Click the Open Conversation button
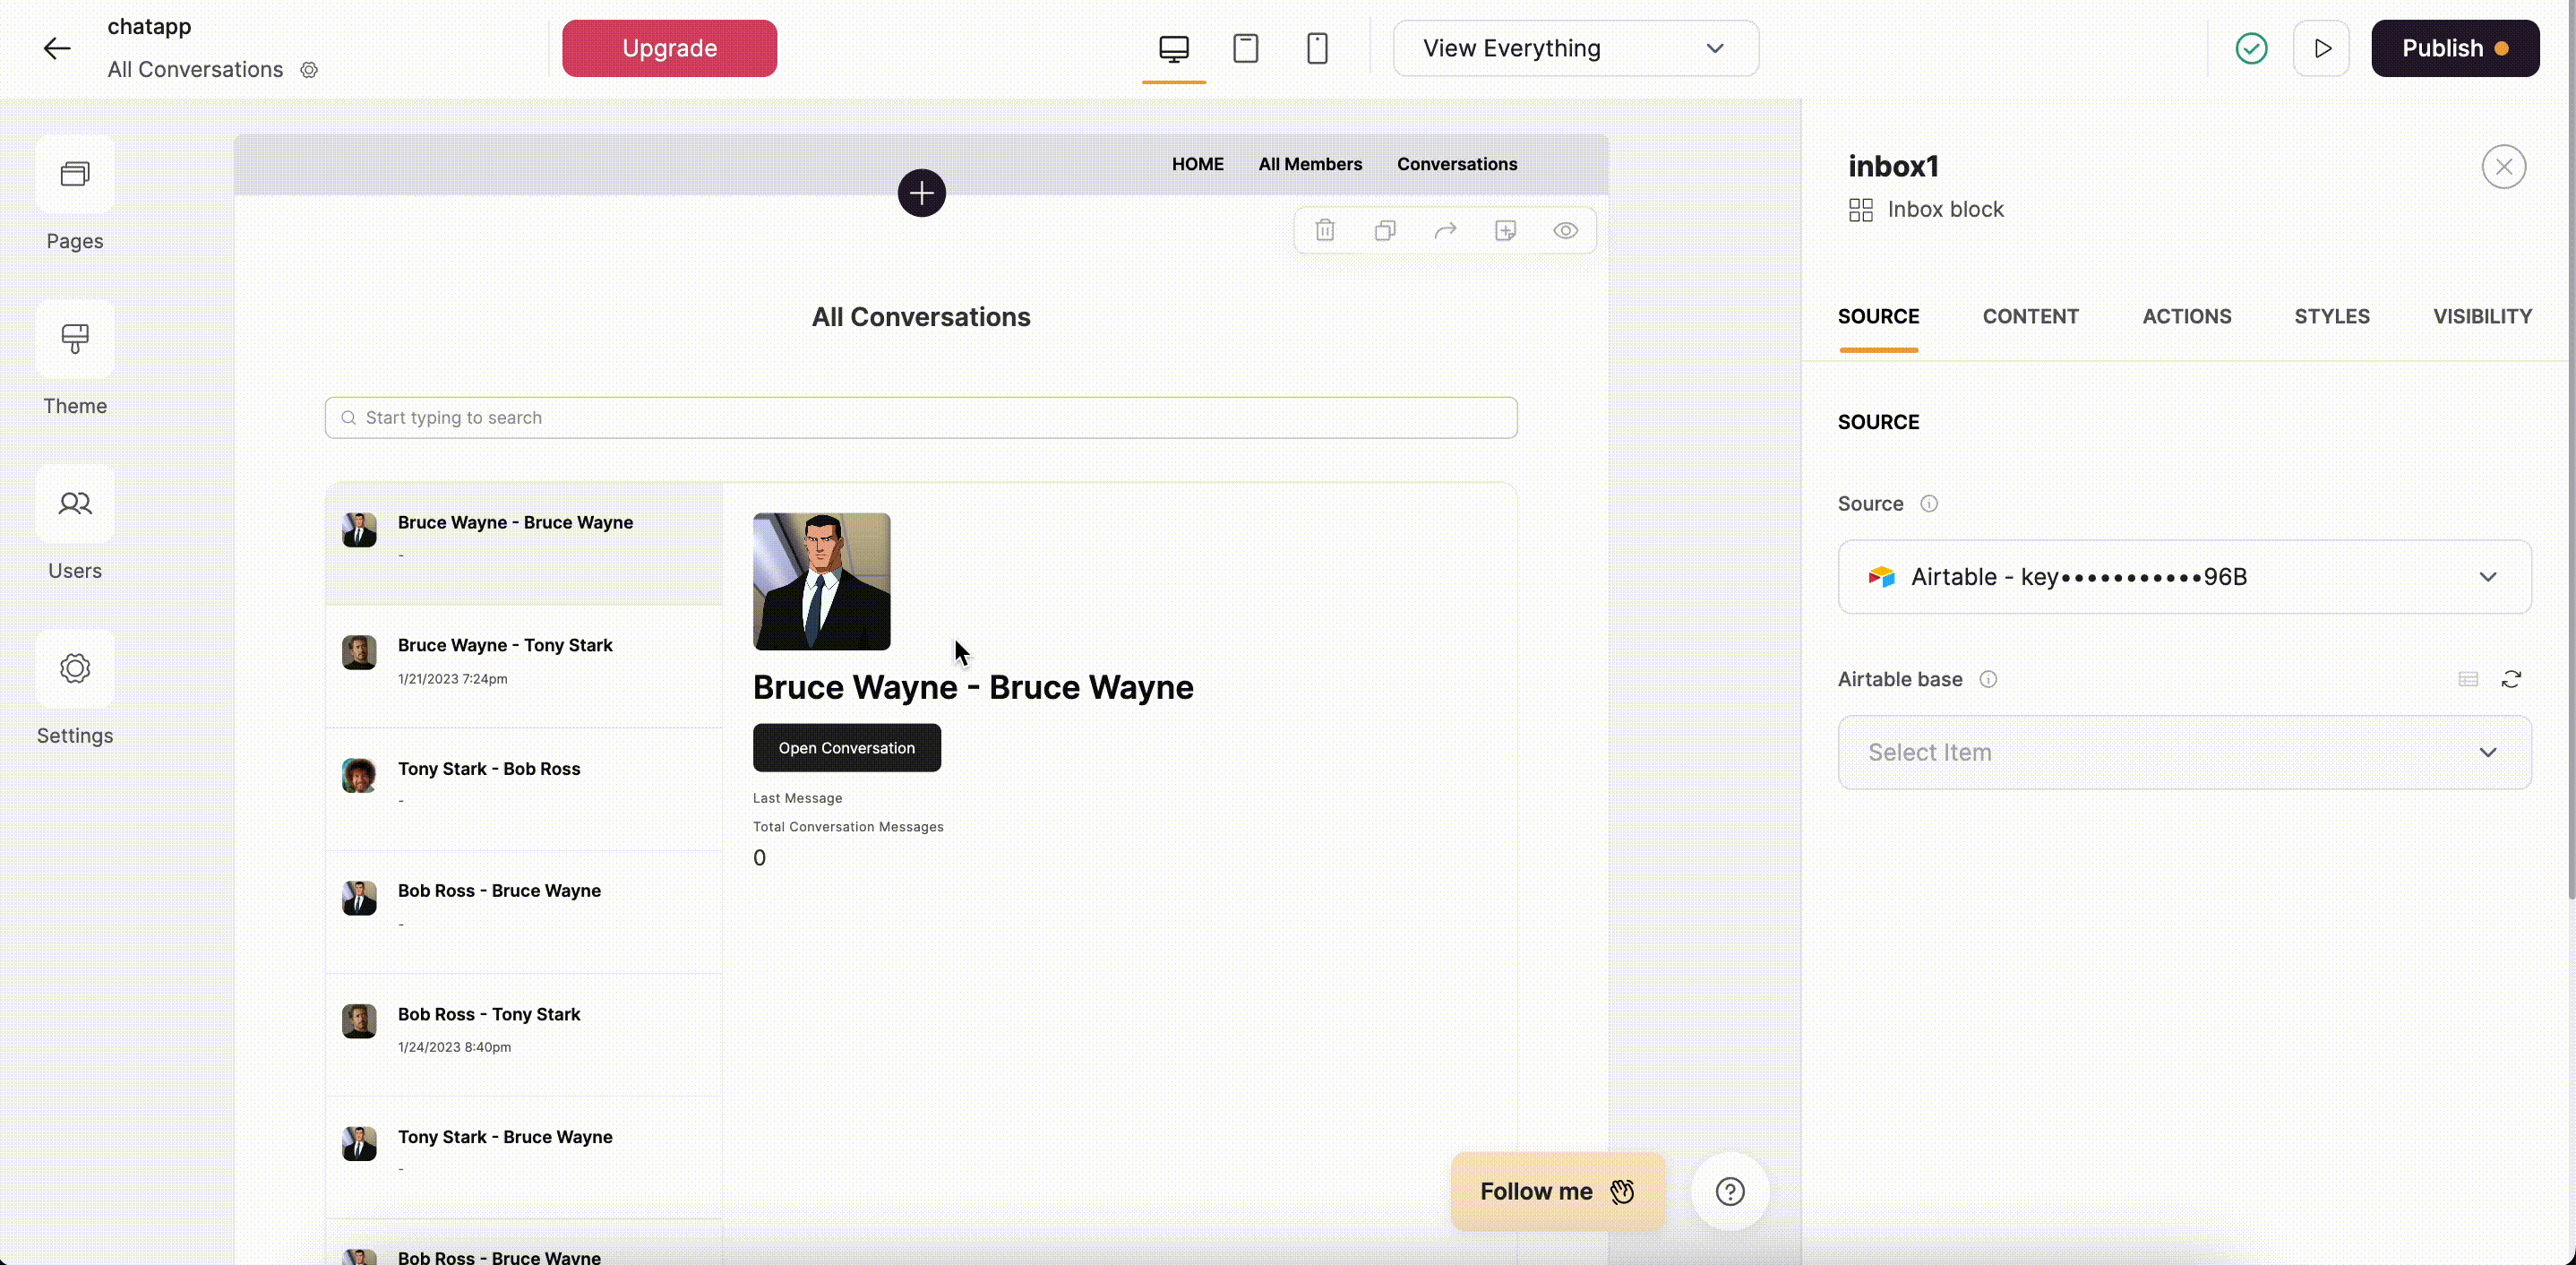The width and height of the screenshot is (2576, 1265). [x=846, y=748]
